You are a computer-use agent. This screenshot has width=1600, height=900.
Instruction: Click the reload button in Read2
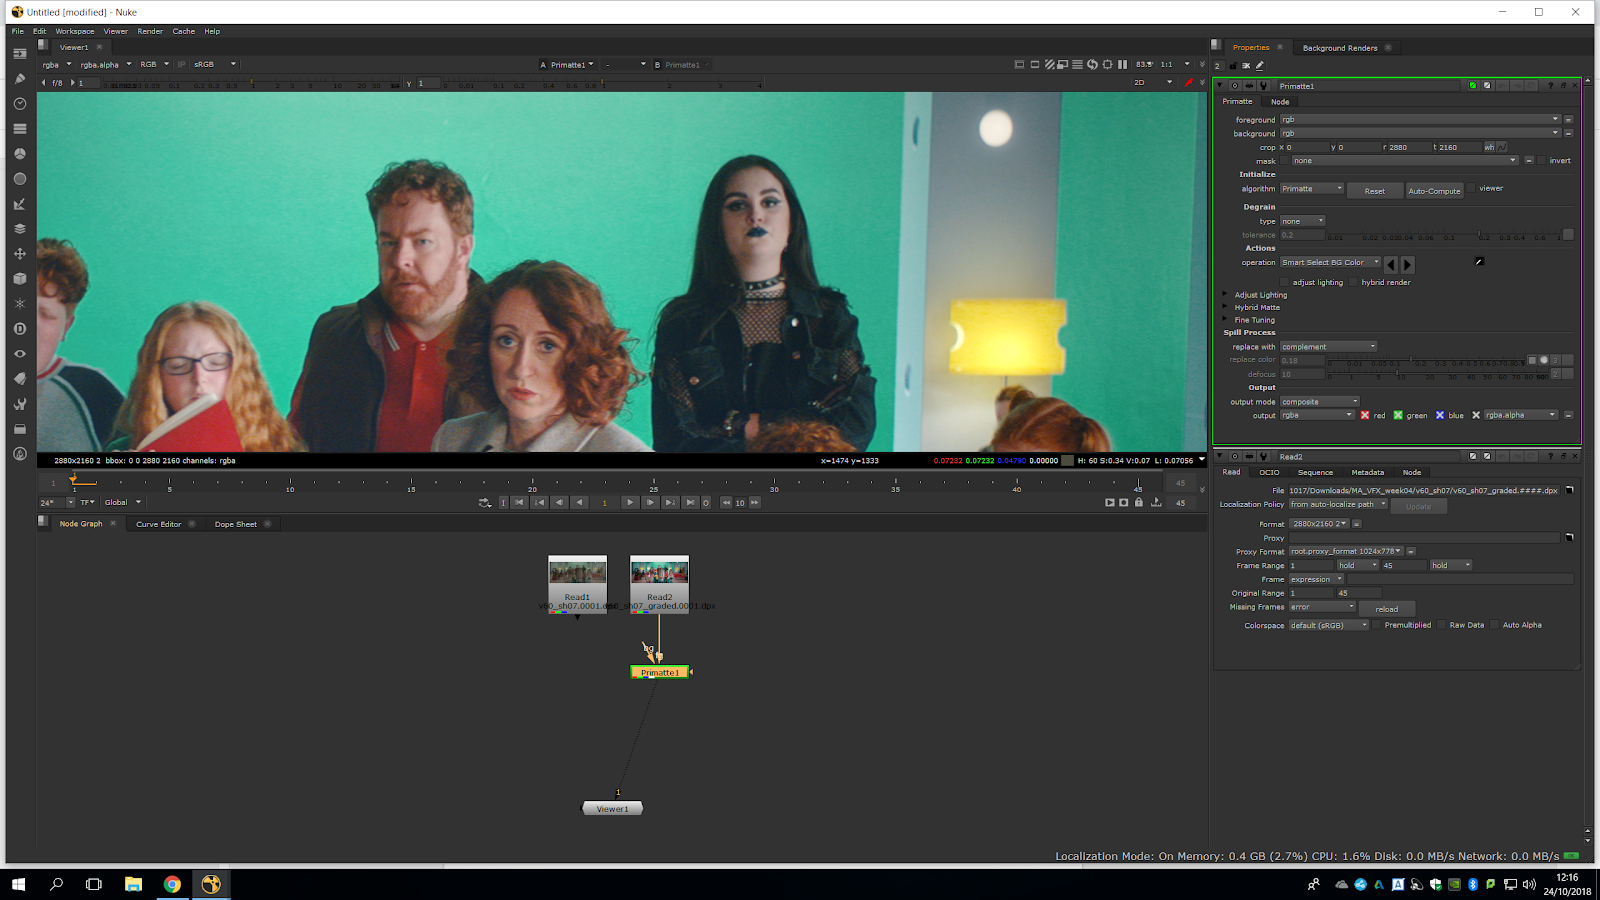(x=1386, y=609)
